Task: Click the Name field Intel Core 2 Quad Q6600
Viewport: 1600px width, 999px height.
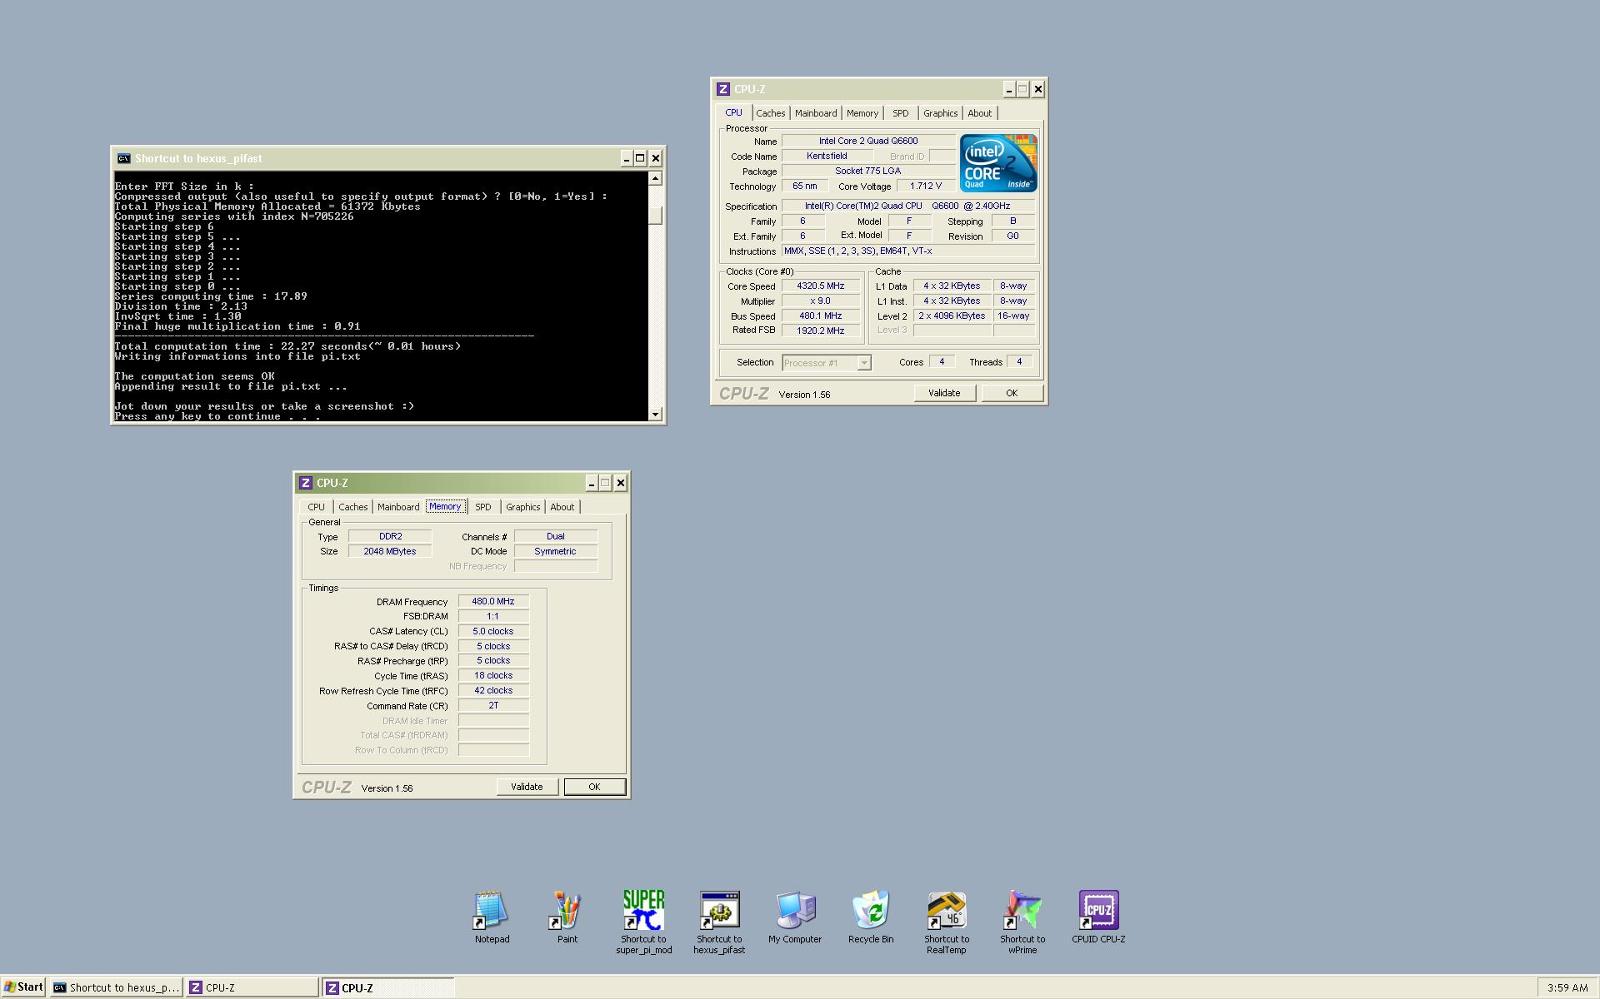Action: tap(868, 141)
